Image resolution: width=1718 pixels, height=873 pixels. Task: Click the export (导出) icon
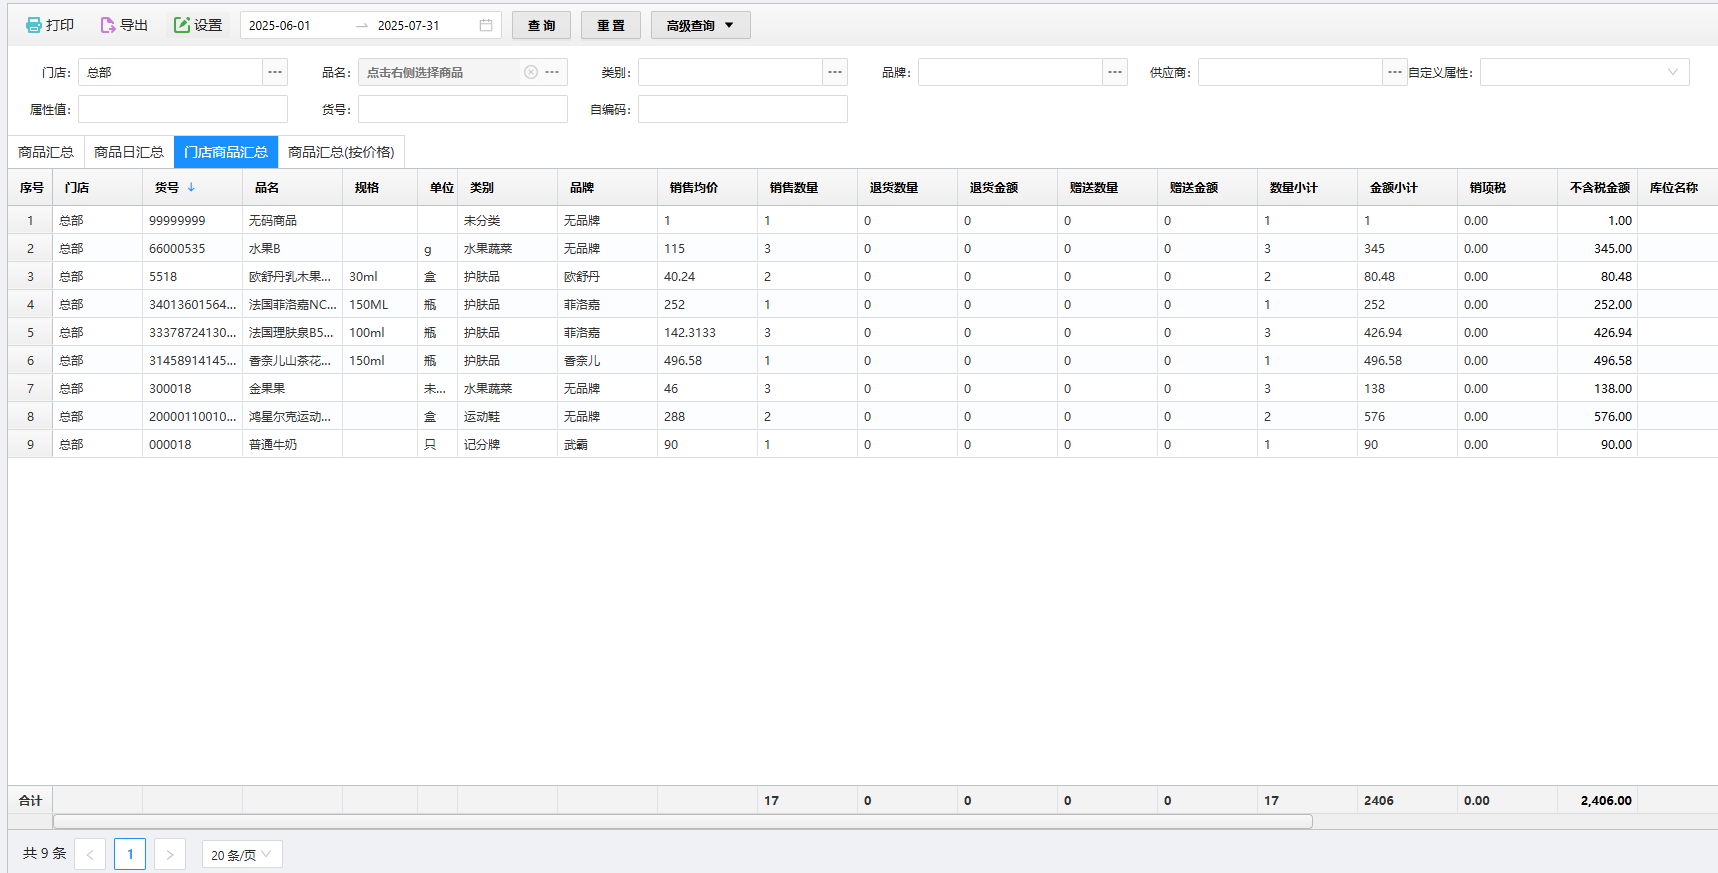[x=108, y=25]
